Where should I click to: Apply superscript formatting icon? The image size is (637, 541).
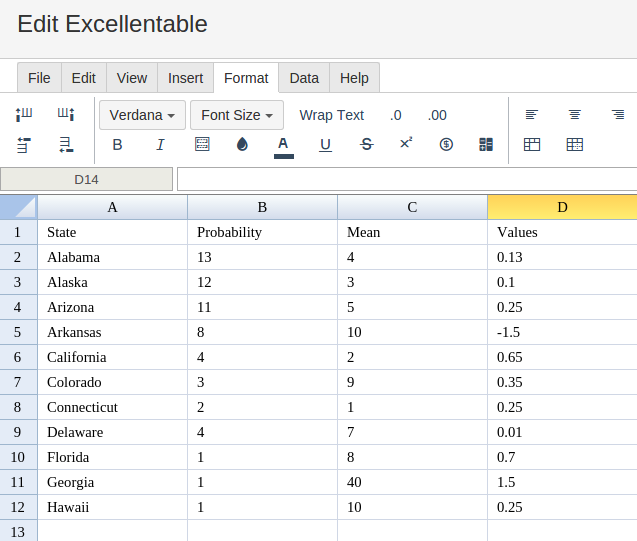pos(406,143)
